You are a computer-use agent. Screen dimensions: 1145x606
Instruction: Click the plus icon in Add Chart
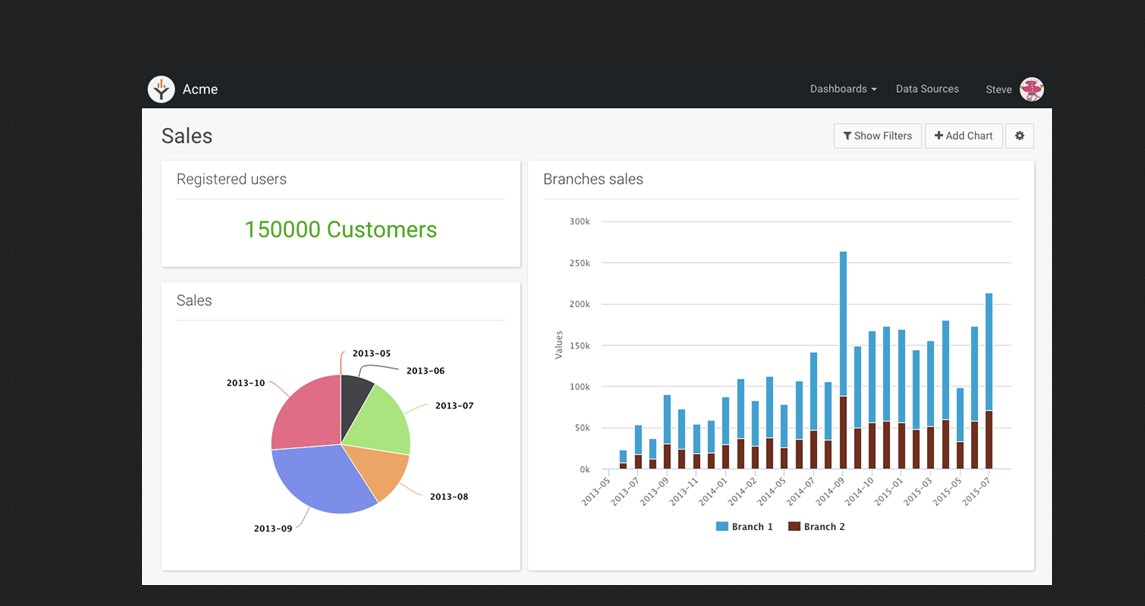coord(939,136)
